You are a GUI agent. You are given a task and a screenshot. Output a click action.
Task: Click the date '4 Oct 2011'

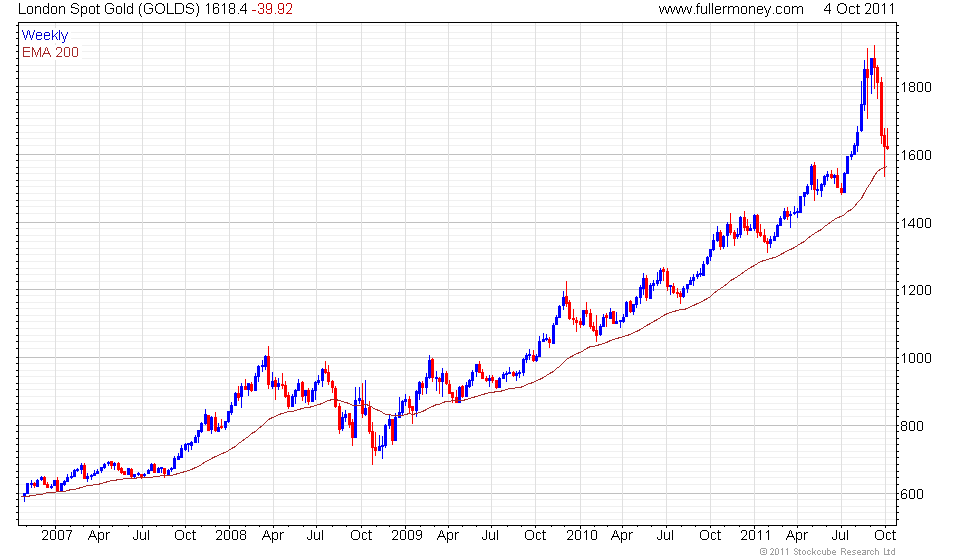tap(859, 9)
